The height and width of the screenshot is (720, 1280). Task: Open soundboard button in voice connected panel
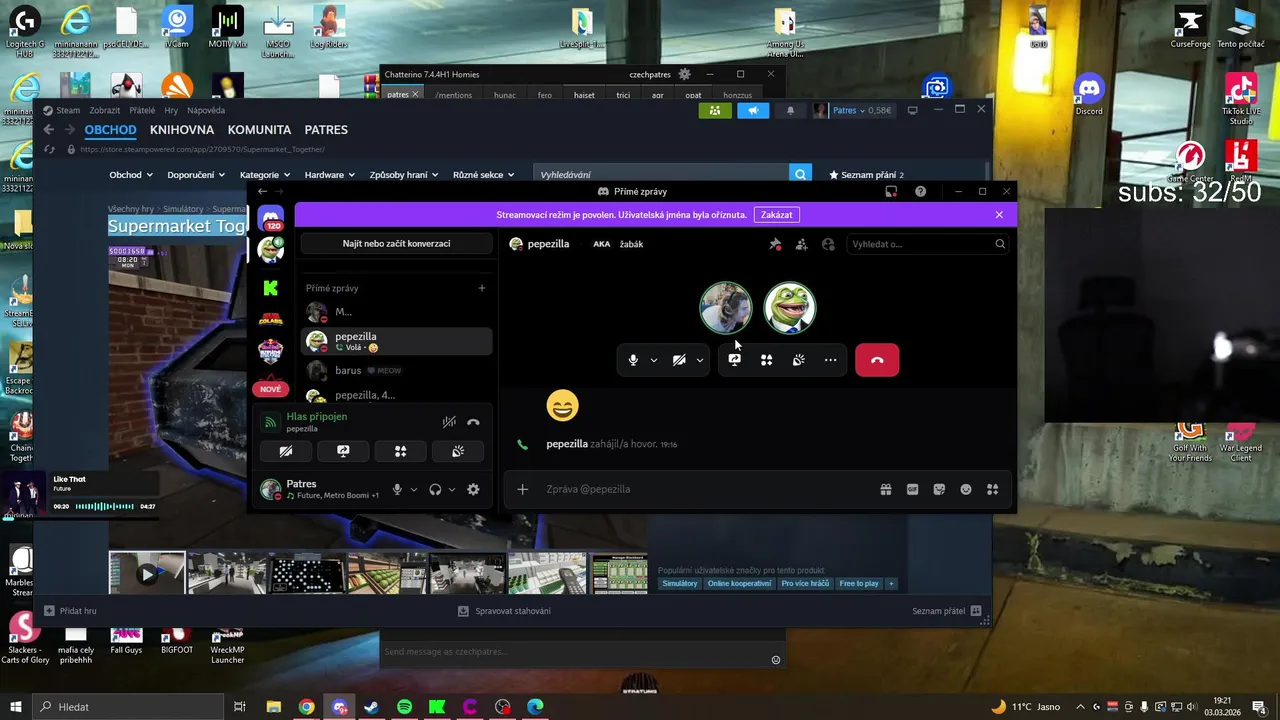tap(458, 451)
